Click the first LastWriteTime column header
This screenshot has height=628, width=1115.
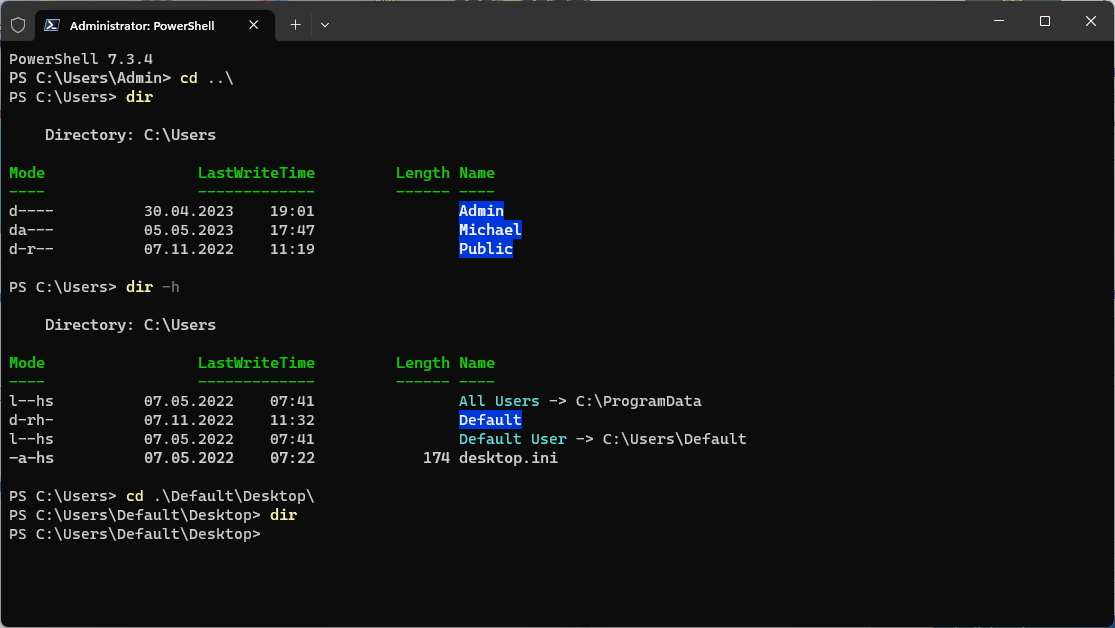tap(256, 173)
